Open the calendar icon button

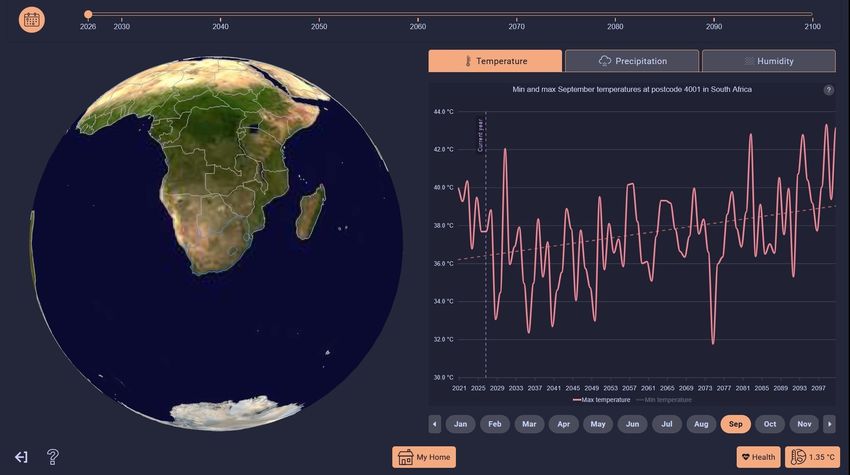click(x=31, y=20)
